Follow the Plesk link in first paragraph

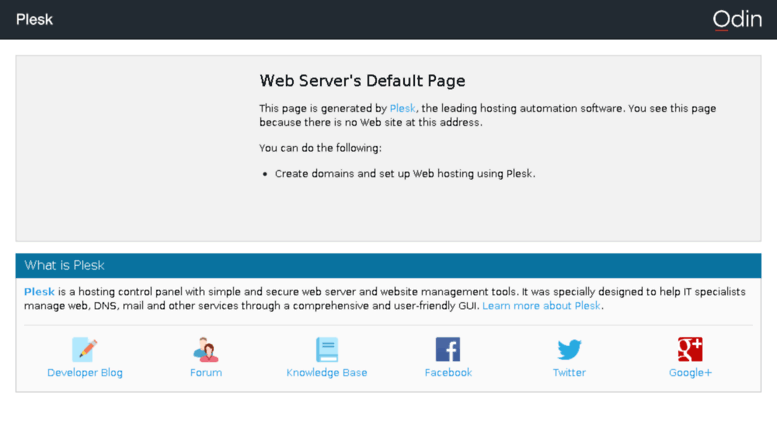pos(402,108)
